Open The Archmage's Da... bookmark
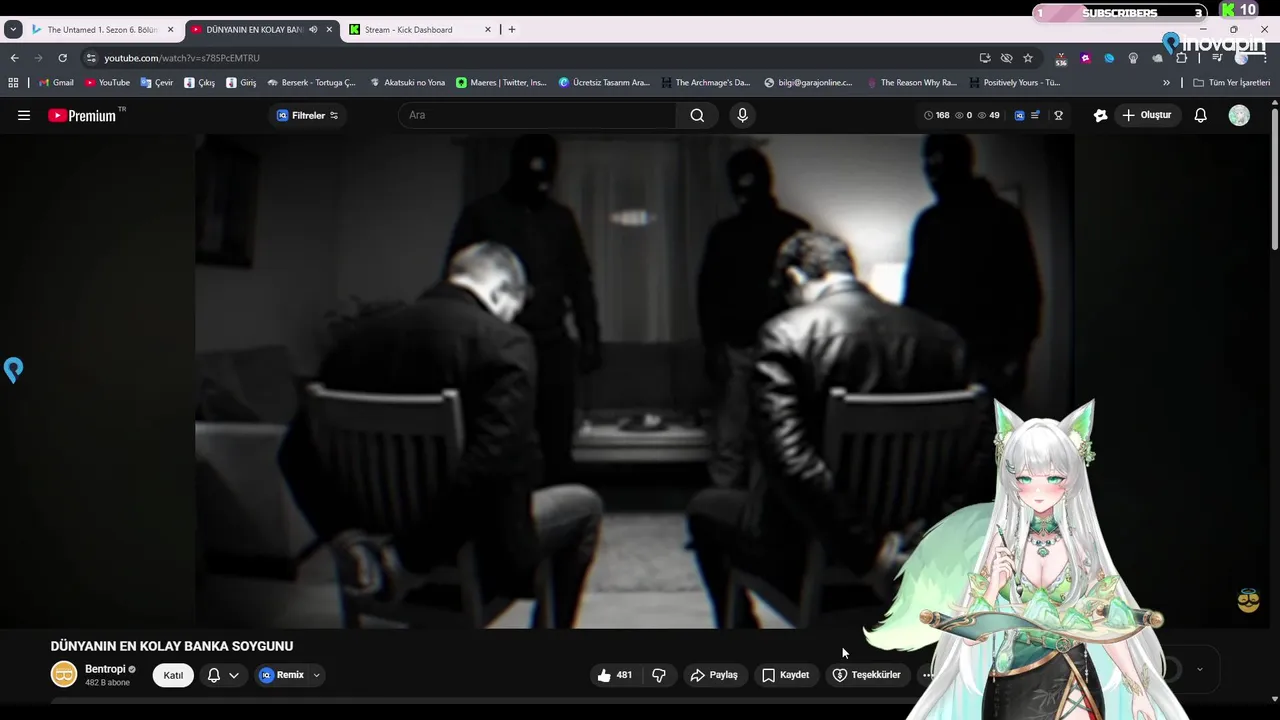Viewport: 1280px width, 720px height. (705, 83)
